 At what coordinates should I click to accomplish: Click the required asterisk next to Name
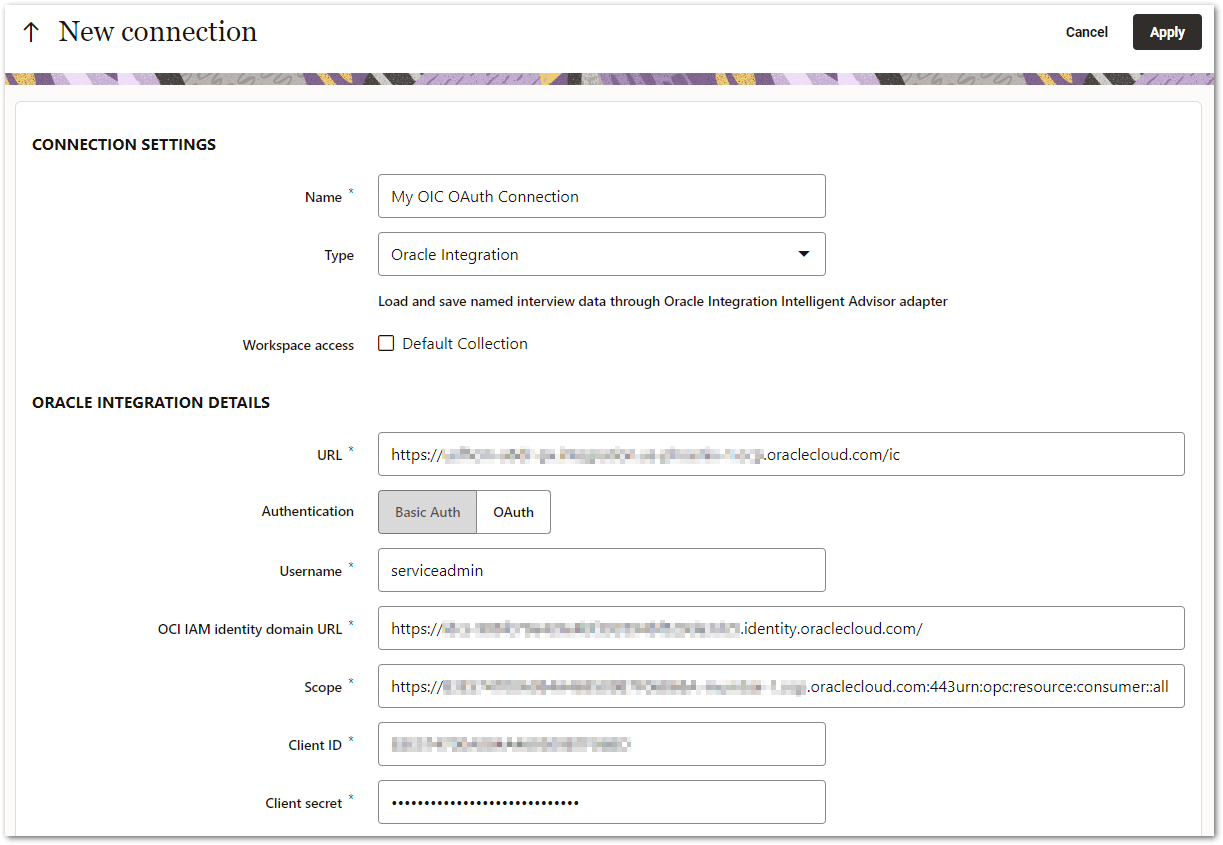click(x=352, y=190)
